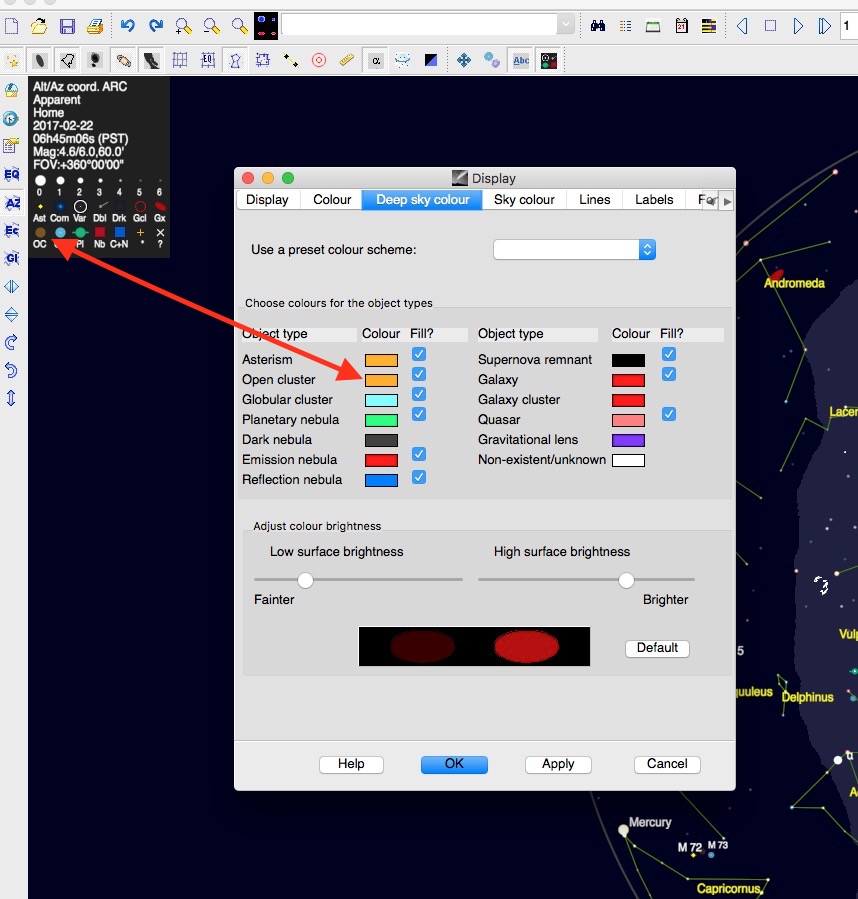Open the Labels tab
This screenshot has width=858, height=899.
pos(654,200)
